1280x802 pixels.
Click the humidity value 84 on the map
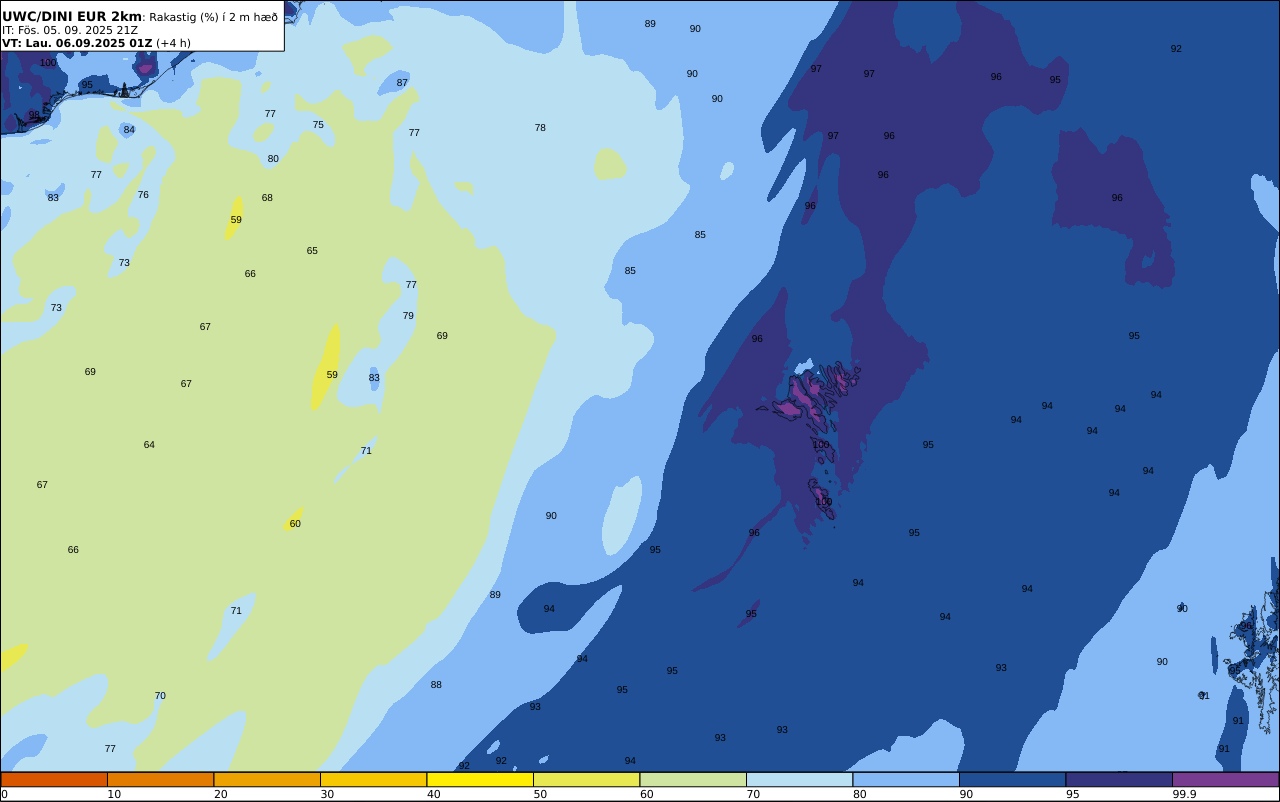(x=129, y=130)
